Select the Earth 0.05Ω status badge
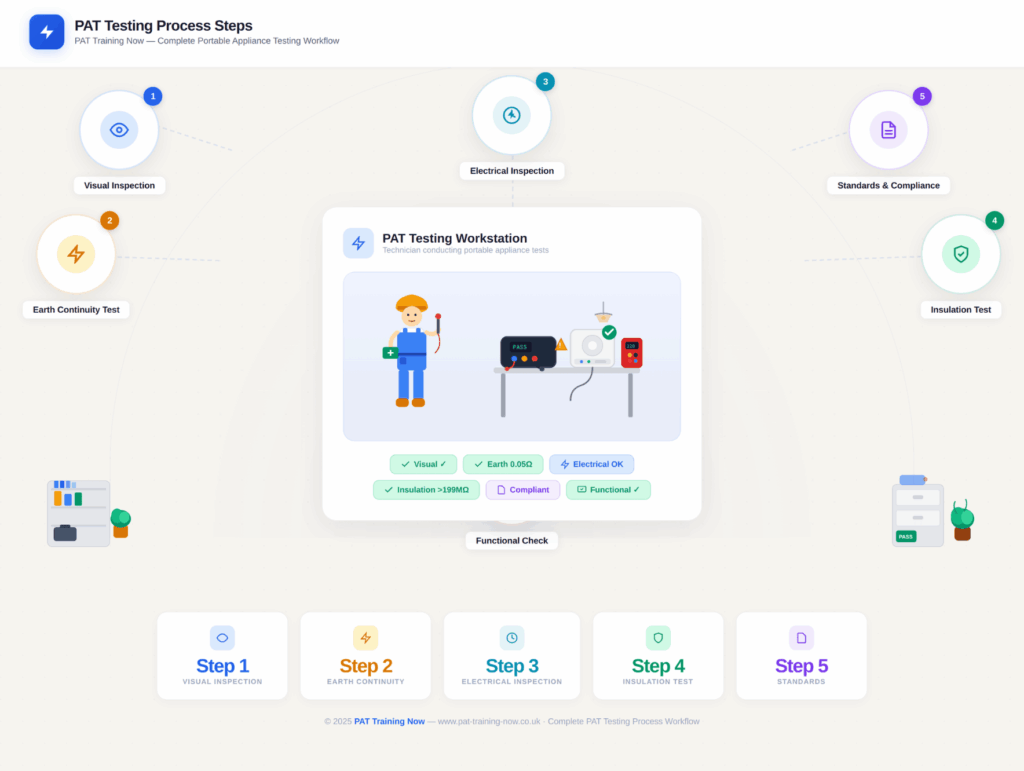Image resolution: width=1024 pixels, height=771 pixels. click(x=503, y=464)
